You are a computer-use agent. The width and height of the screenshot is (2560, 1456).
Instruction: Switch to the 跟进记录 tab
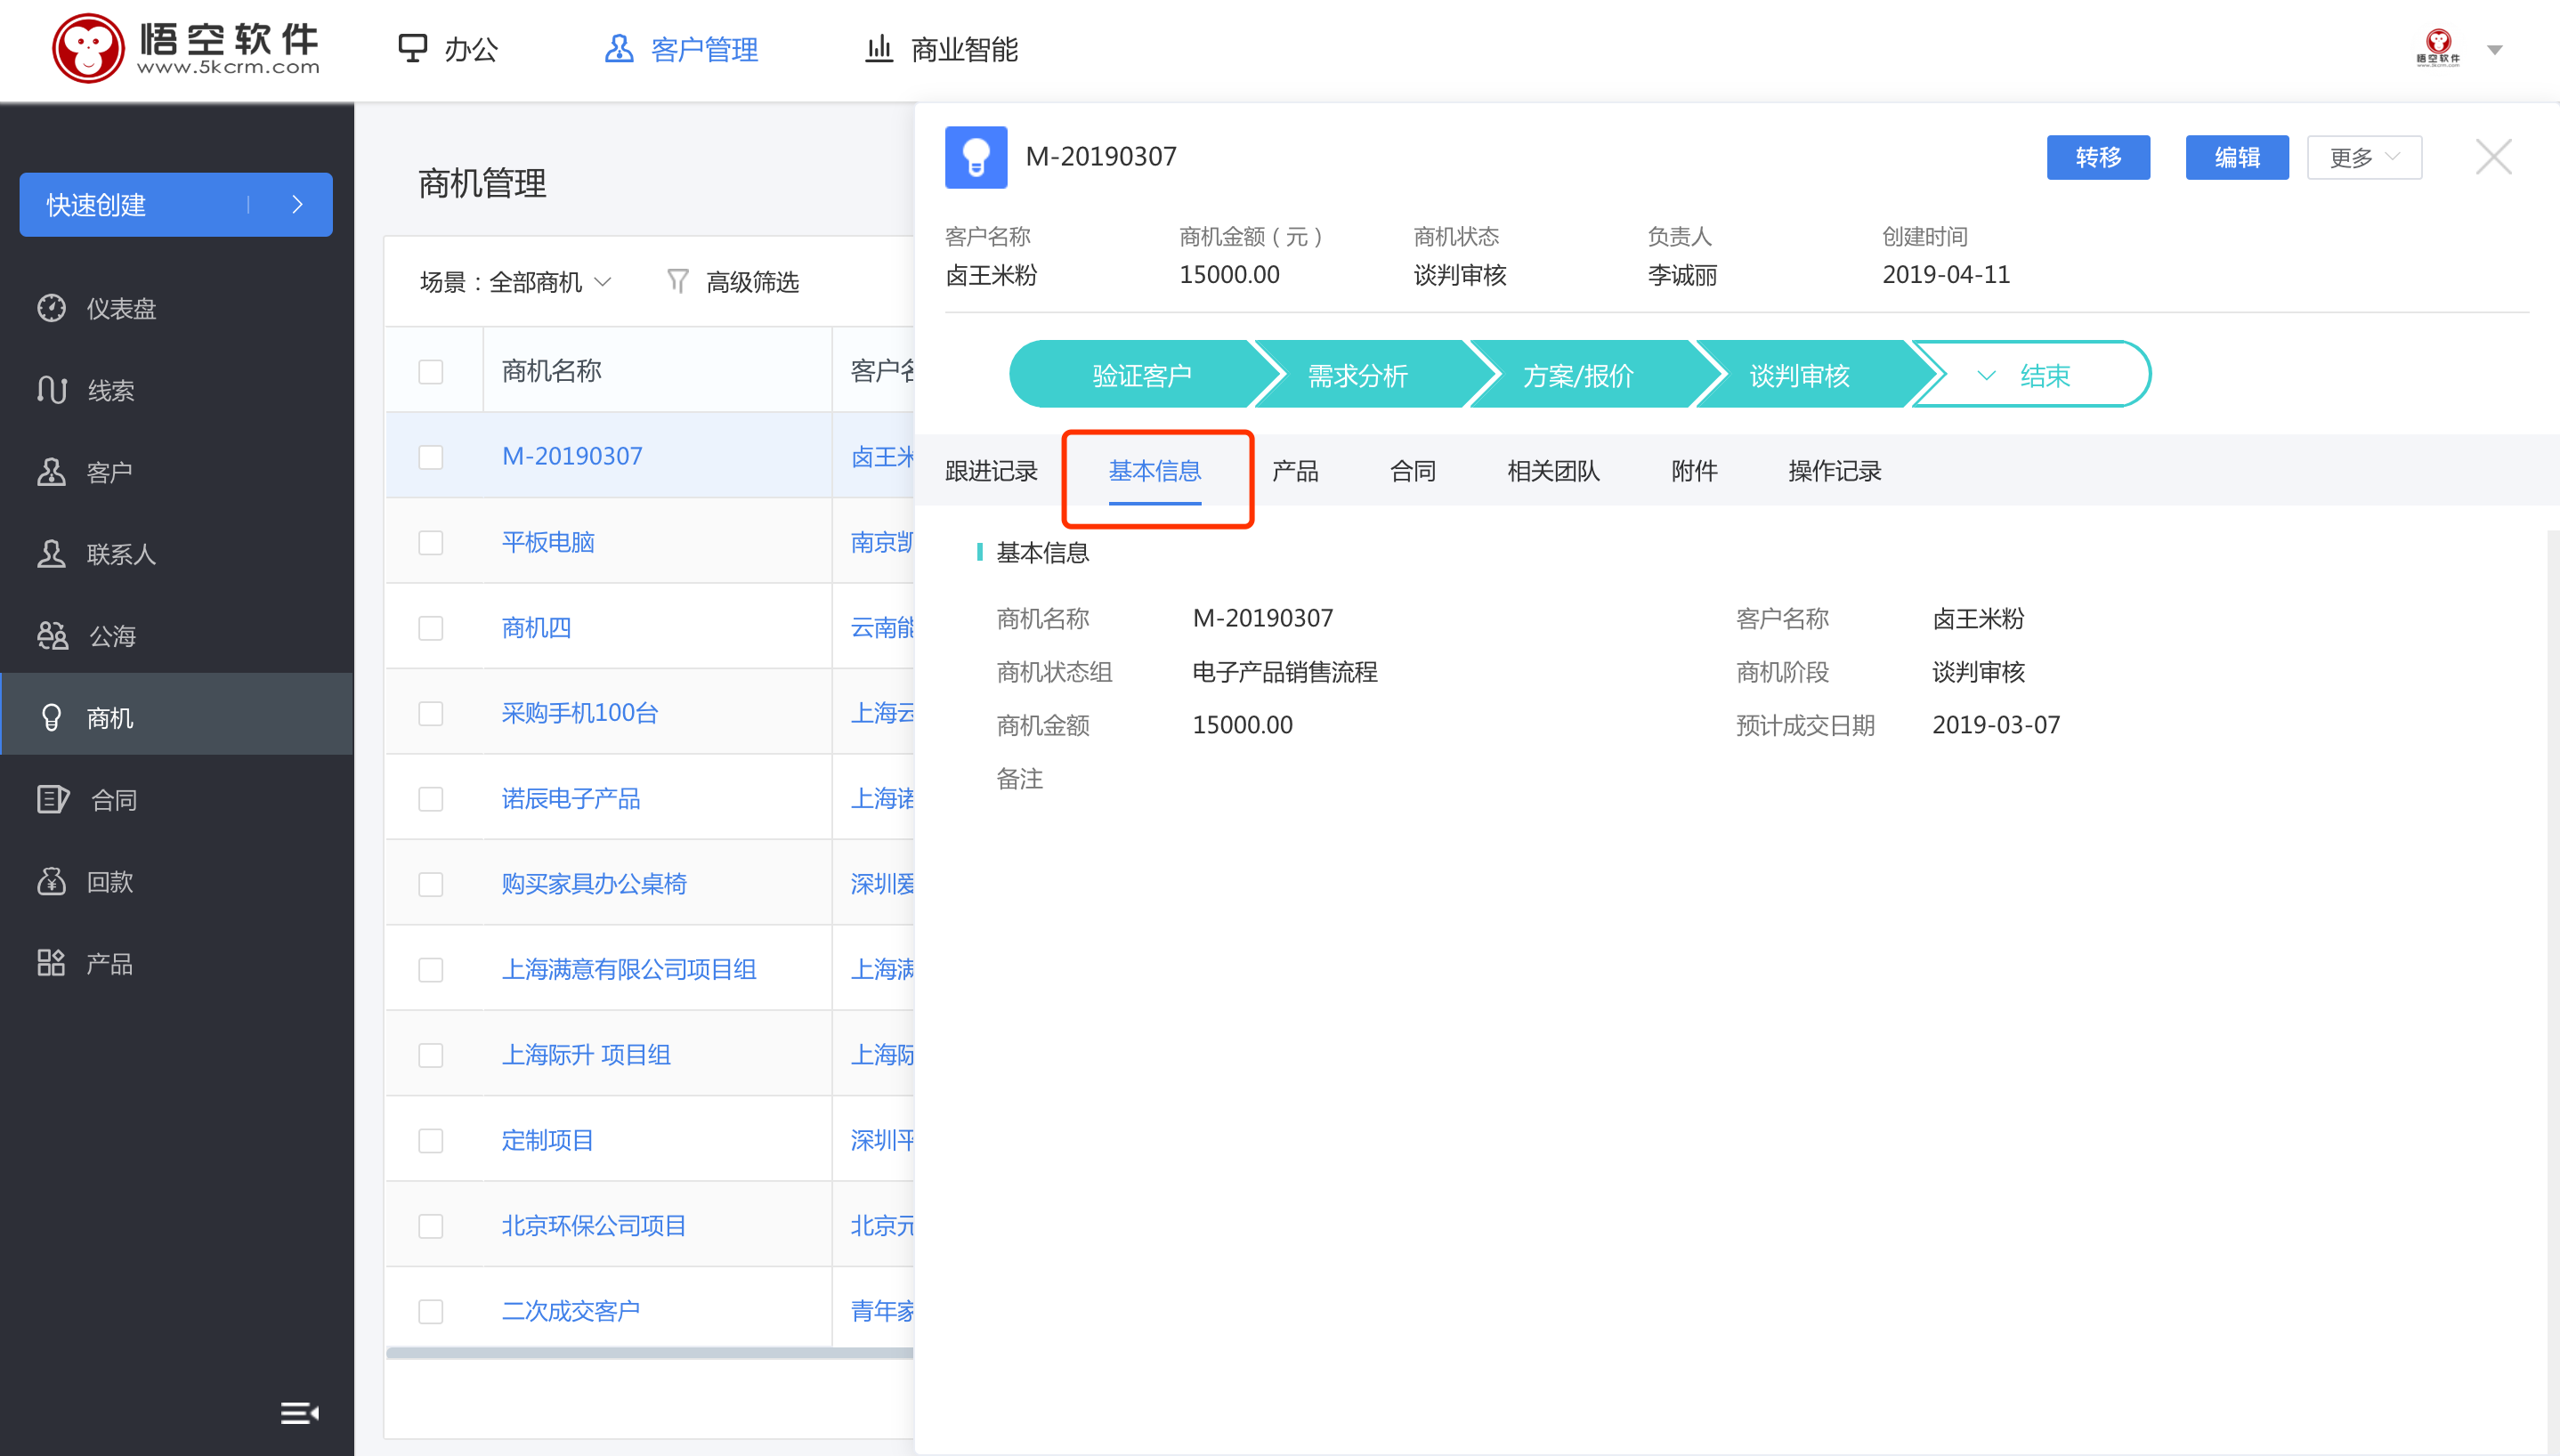click(991, 471)
